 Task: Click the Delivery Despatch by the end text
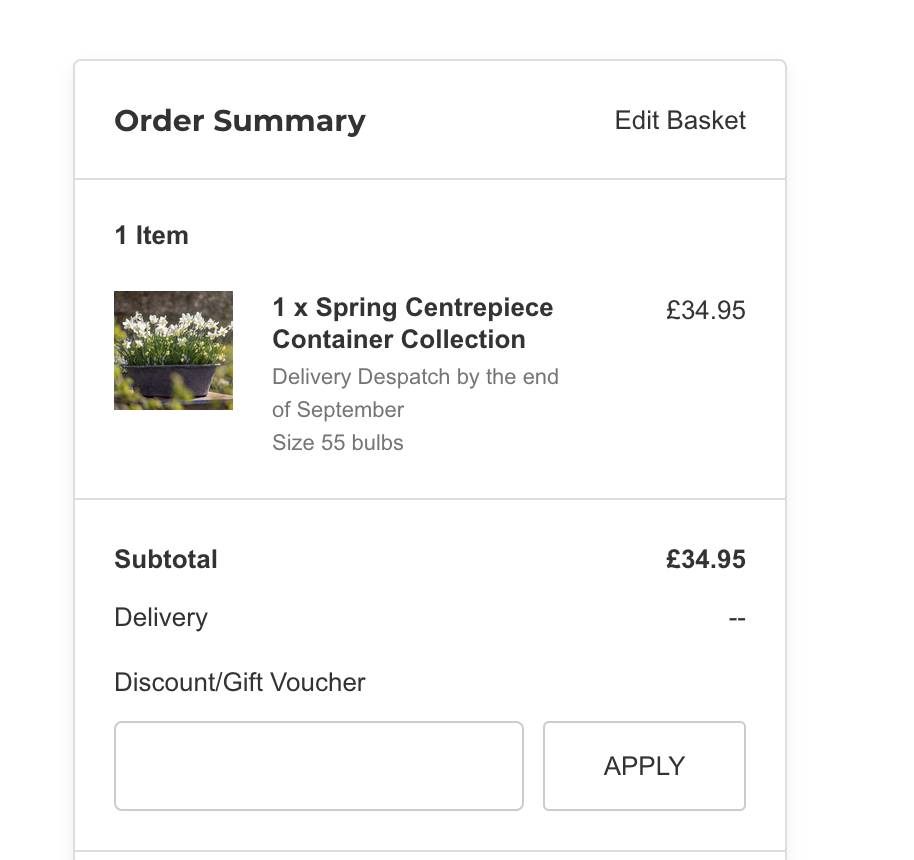[416, 377]
